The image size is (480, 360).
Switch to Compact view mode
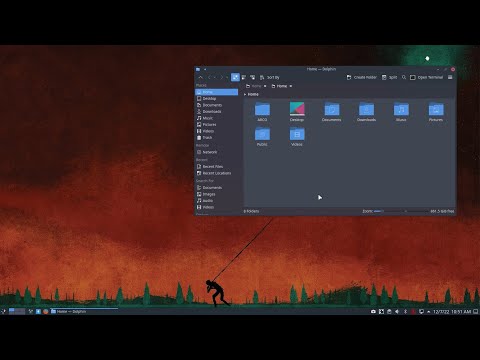coord(244,77)
